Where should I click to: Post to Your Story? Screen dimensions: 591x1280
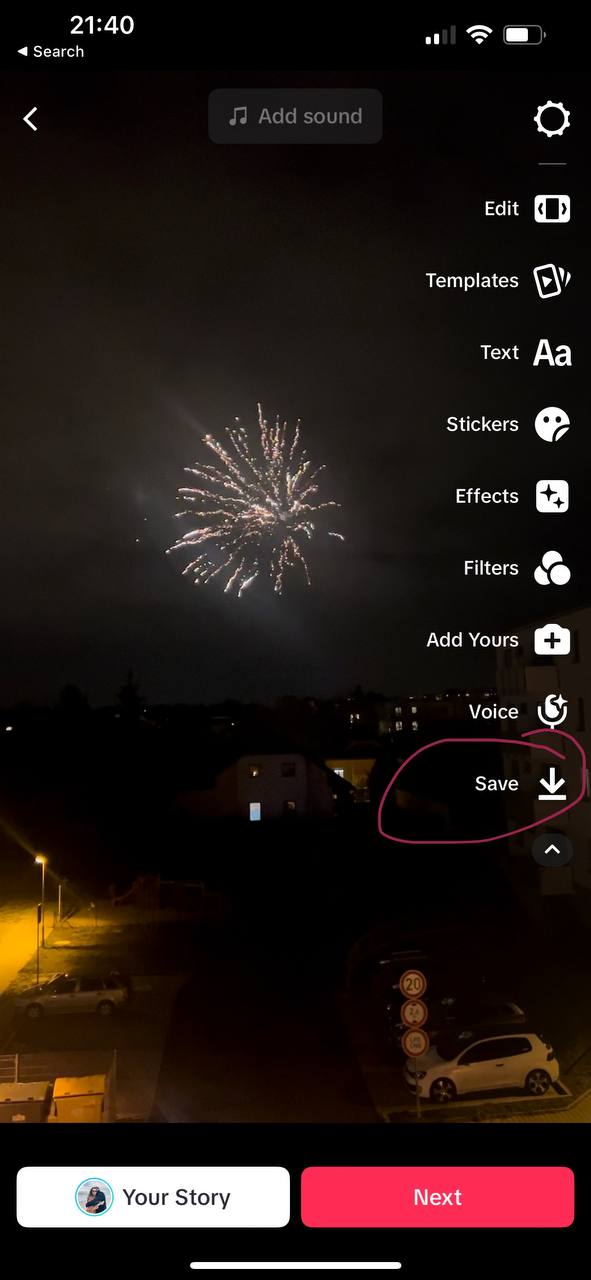(x=153, y=1197)
